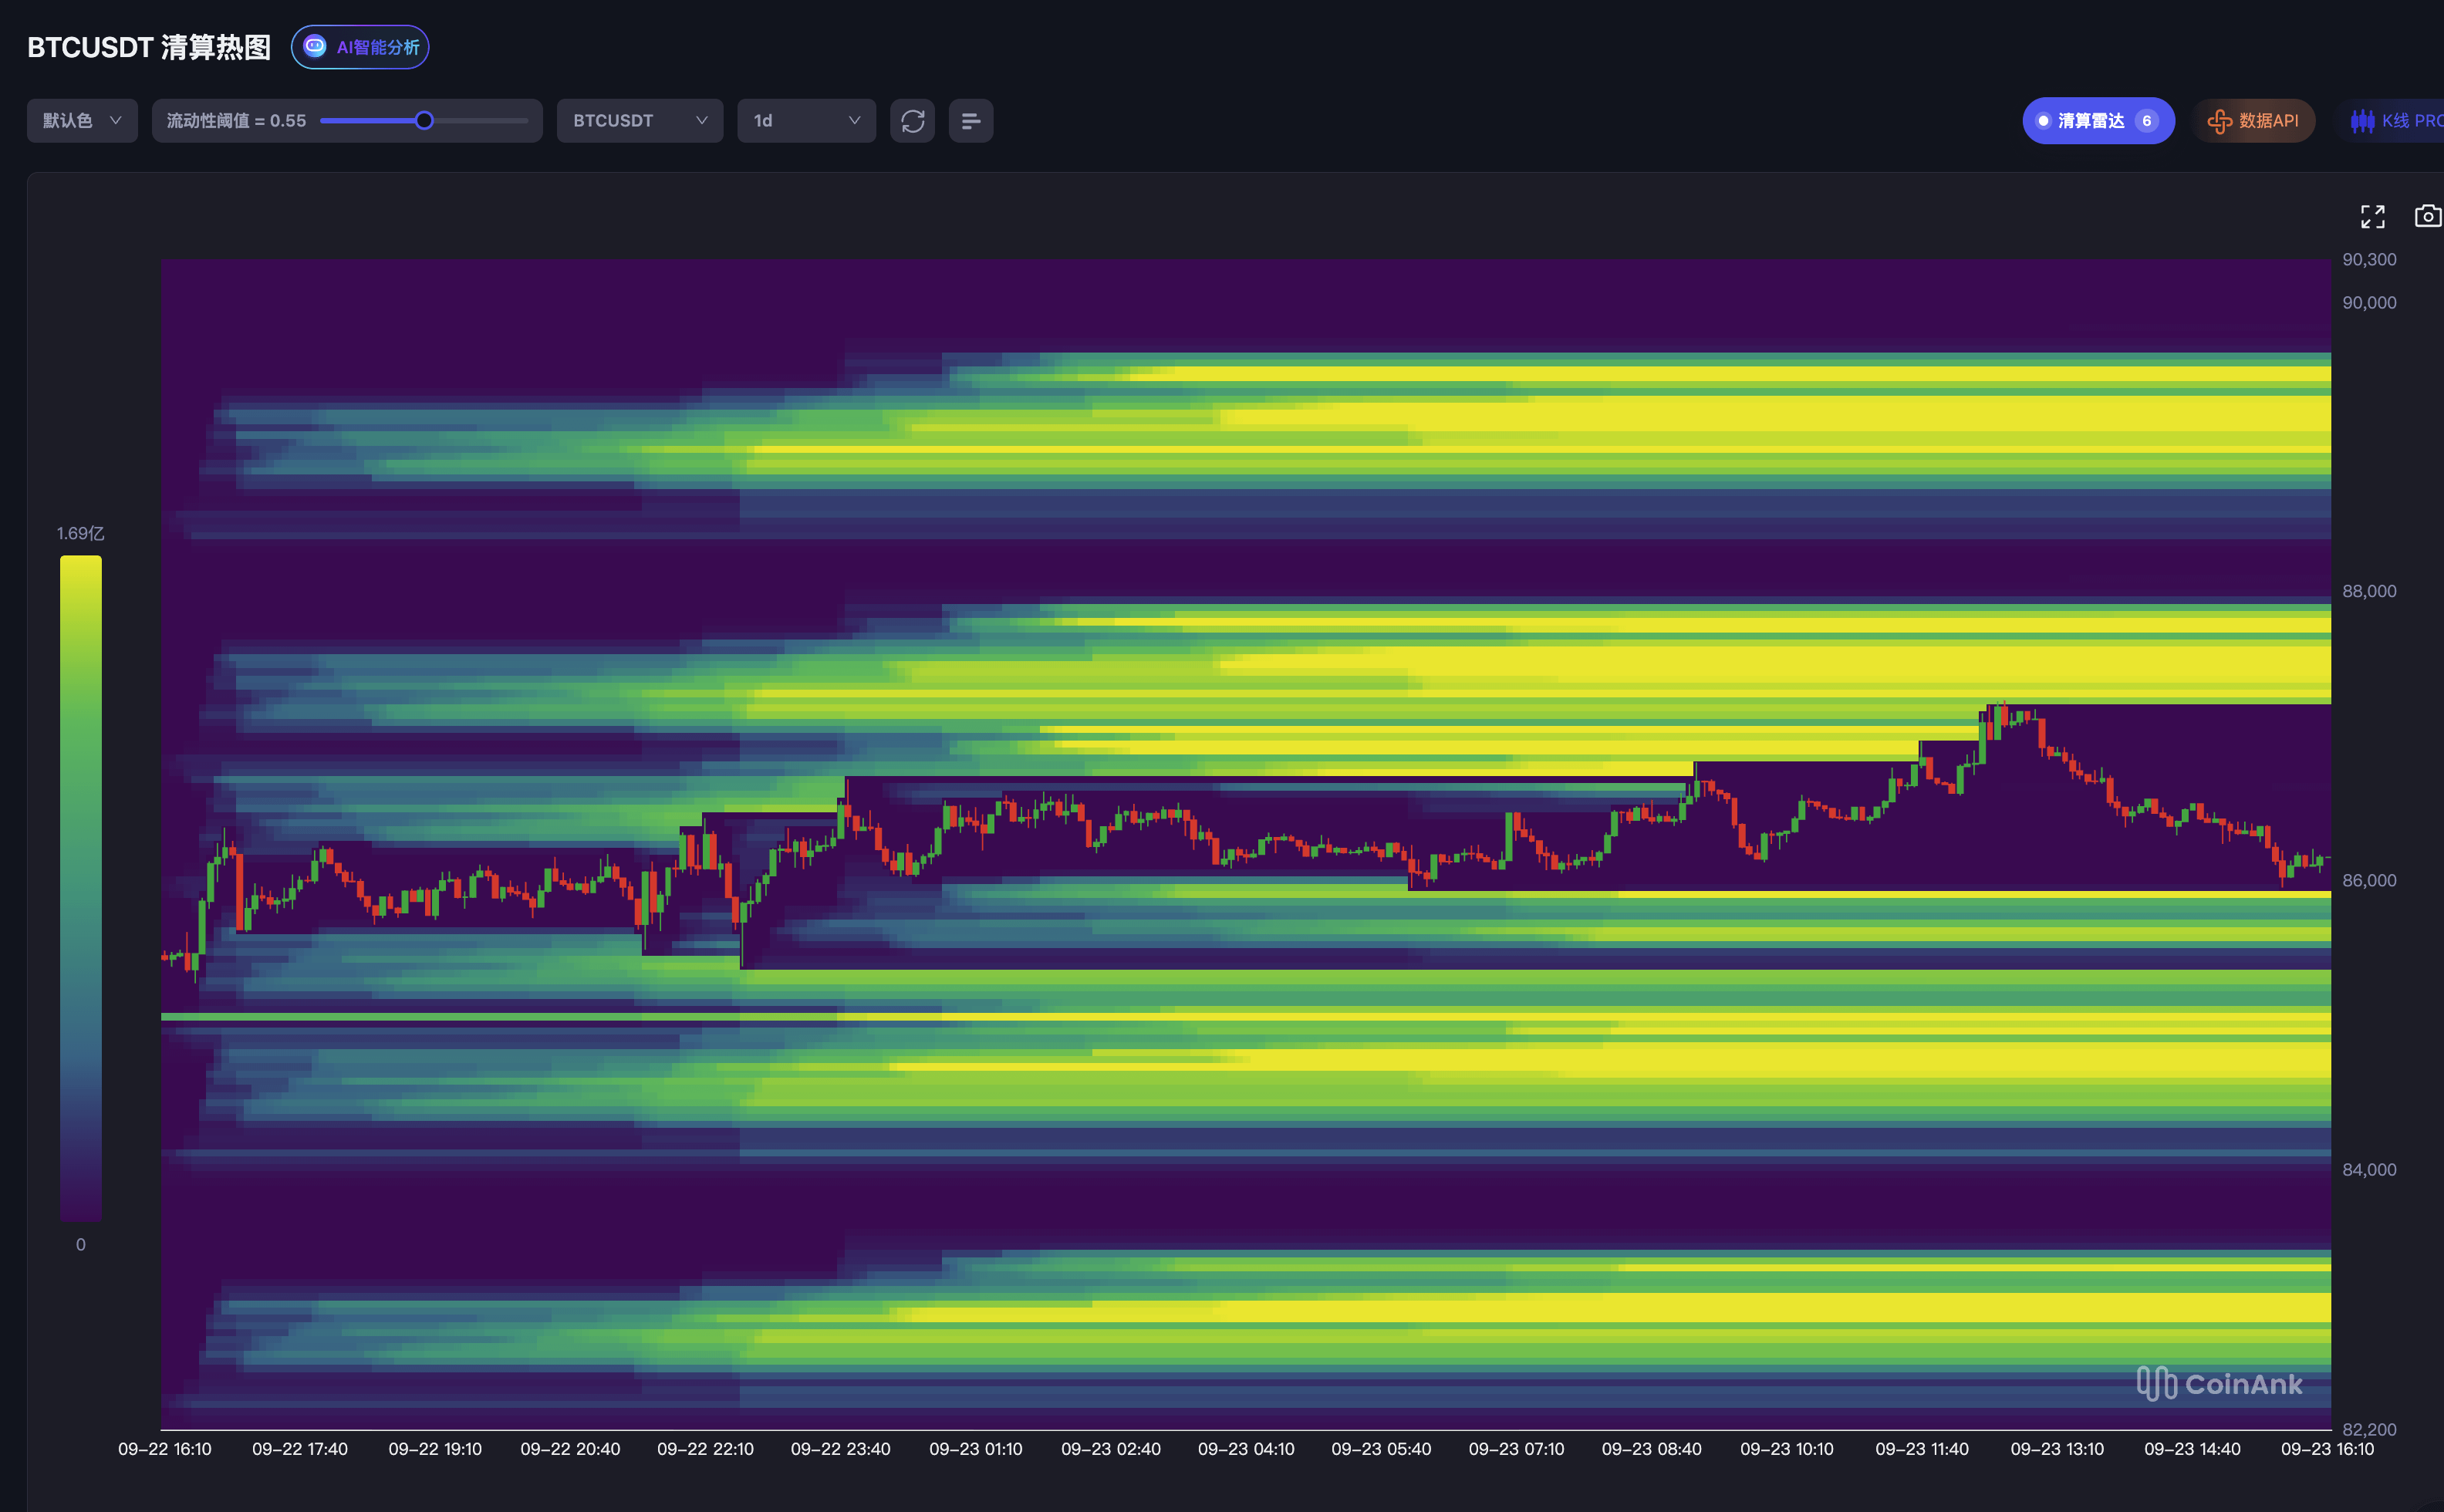Open the chart settings list icon

point(970,121)
